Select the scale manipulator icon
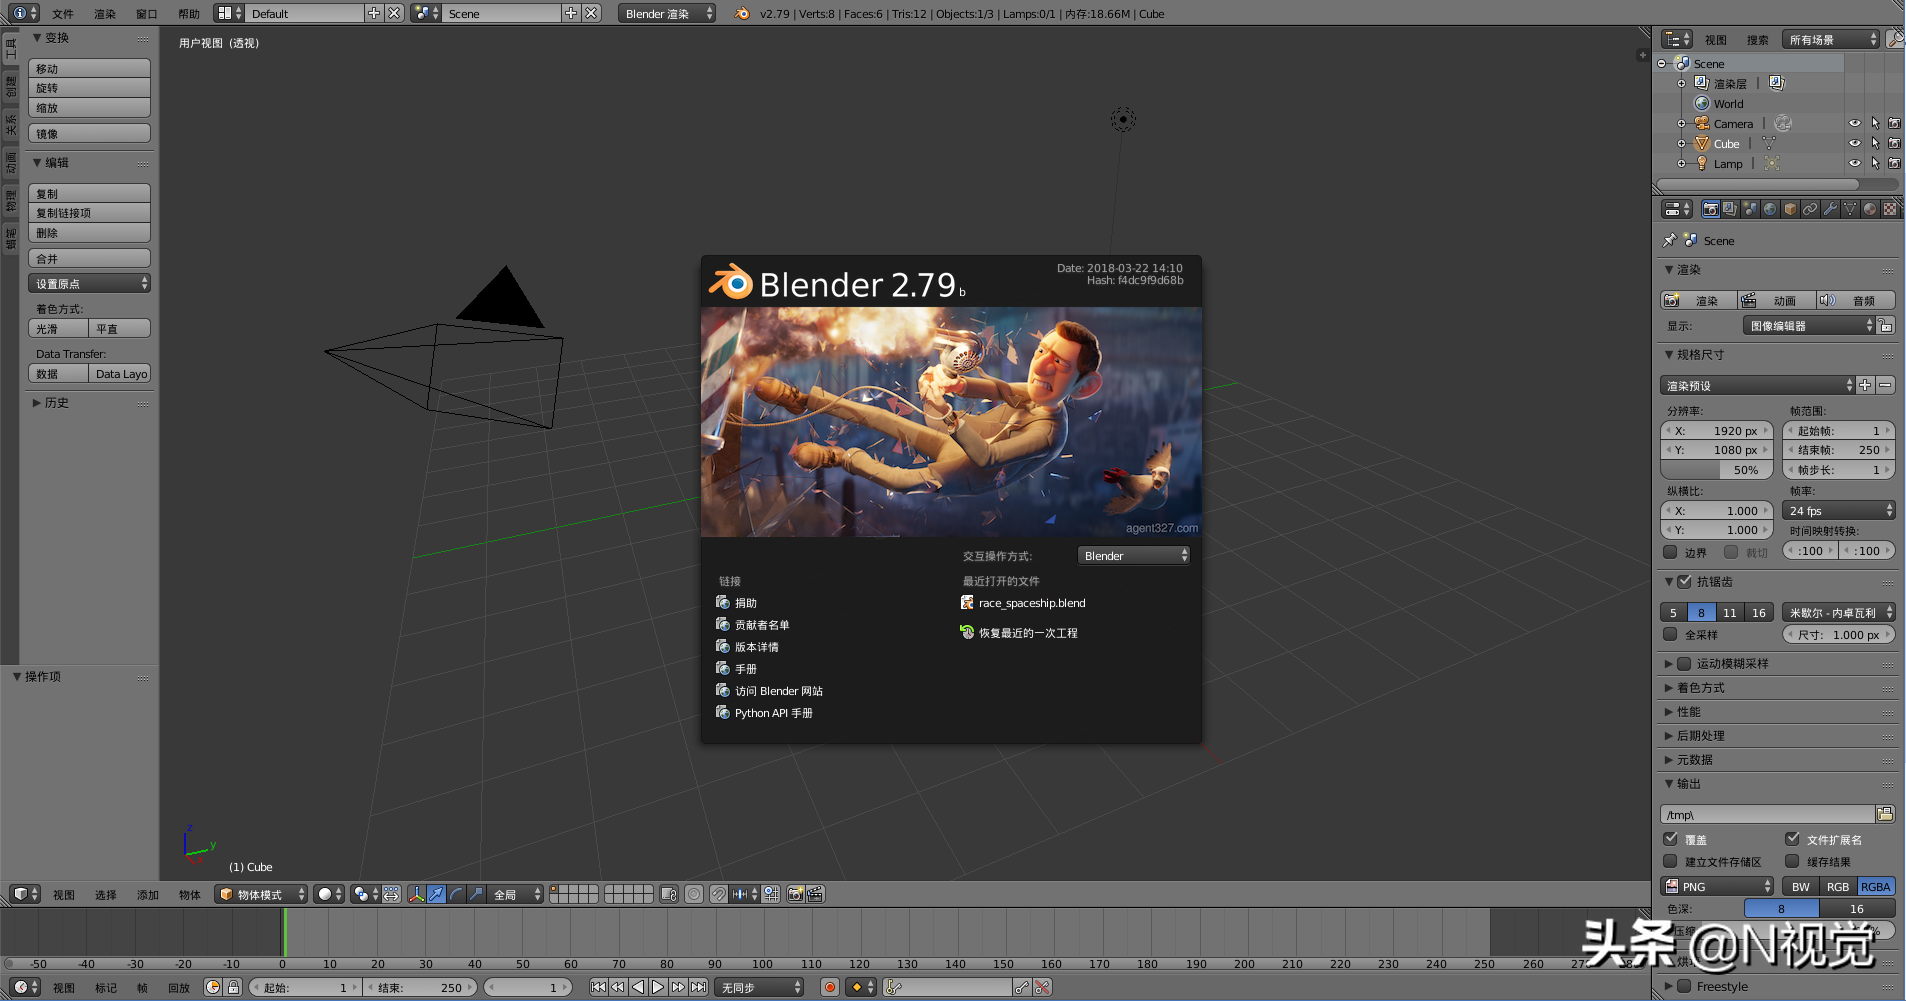 point(476,894)
